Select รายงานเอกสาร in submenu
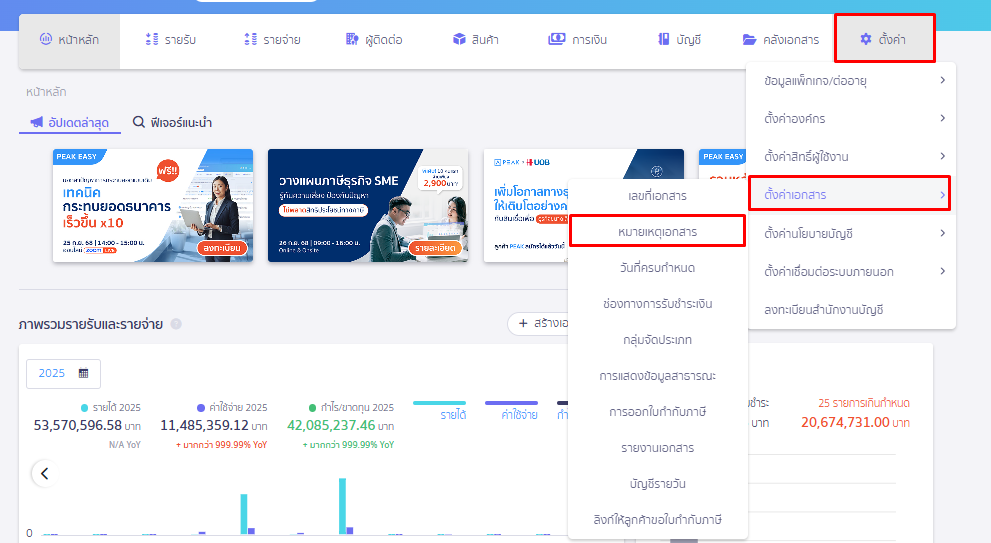This screenshot has width=991, height=543. tap(657, 448)
